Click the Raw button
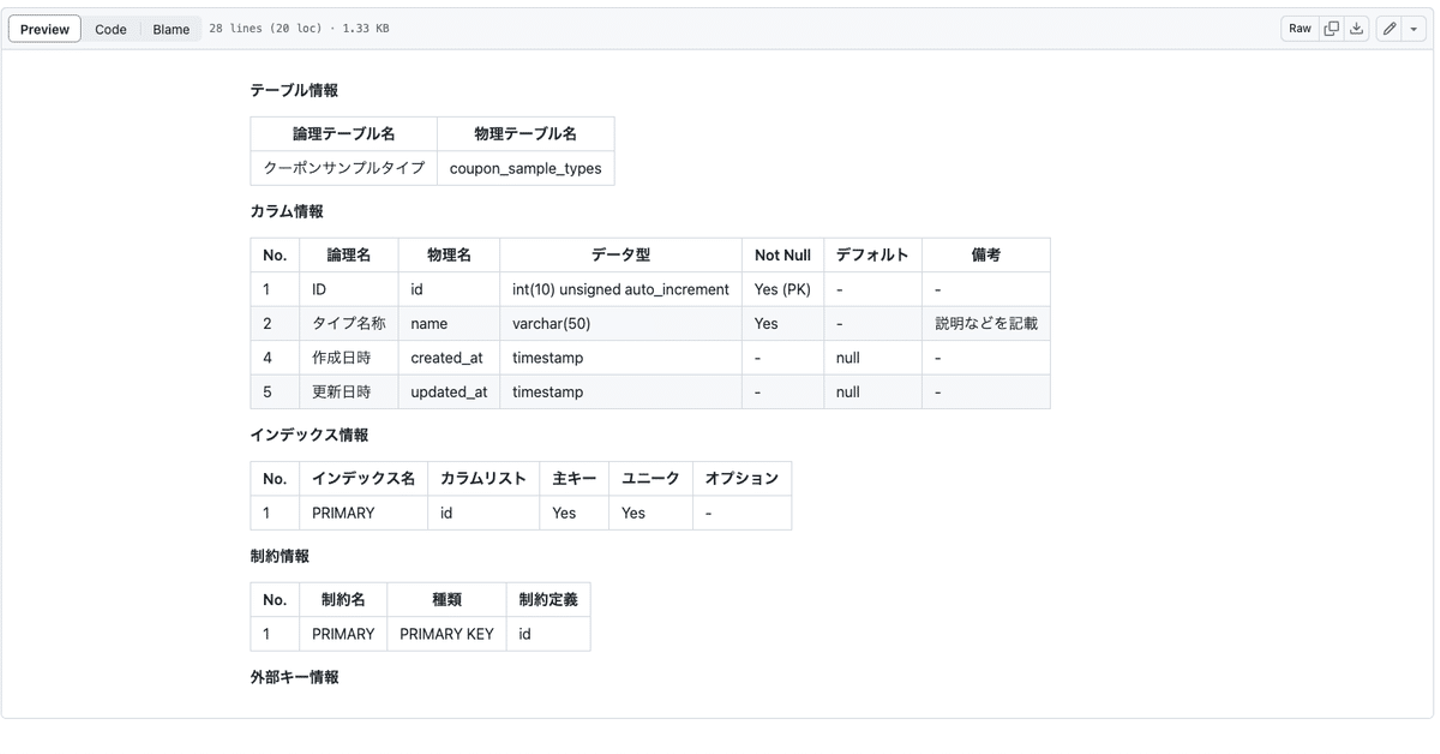 pyautogui.click(x=1299, y=29)
